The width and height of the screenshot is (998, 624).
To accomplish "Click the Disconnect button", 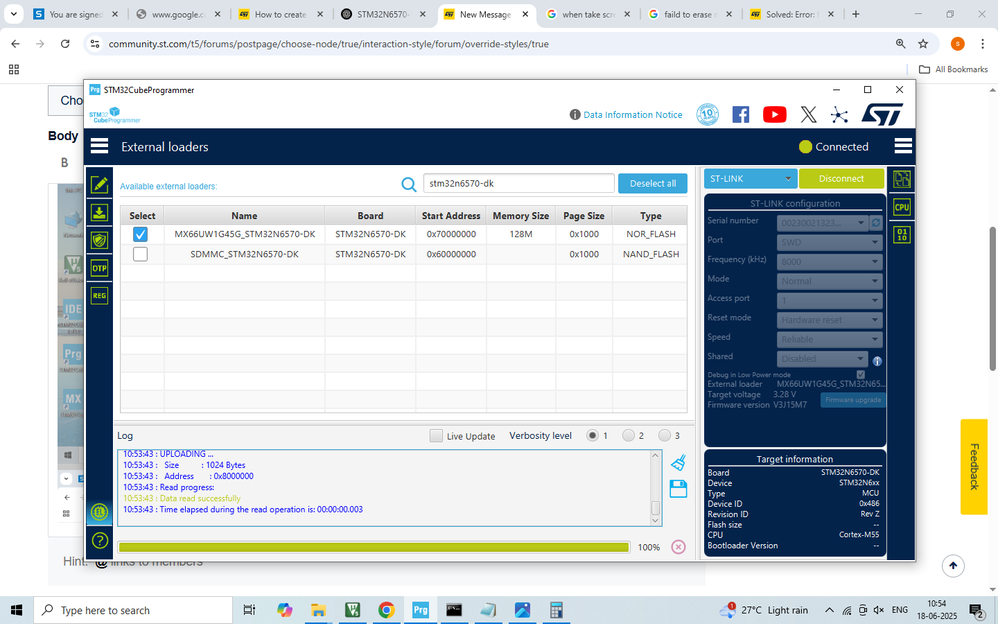I will click(x=841, y=179).
